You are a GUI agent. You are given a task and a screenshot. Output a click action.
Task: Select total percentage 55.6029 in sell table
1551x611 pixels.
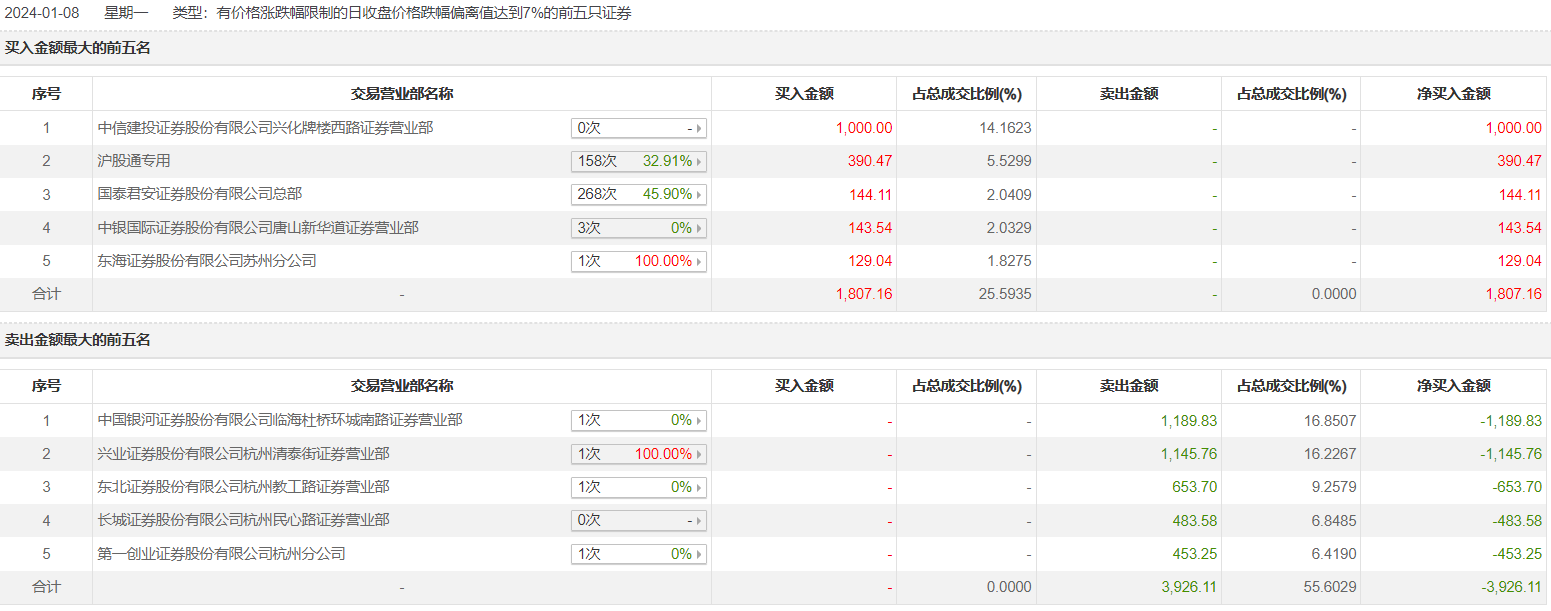point(1328,587)
